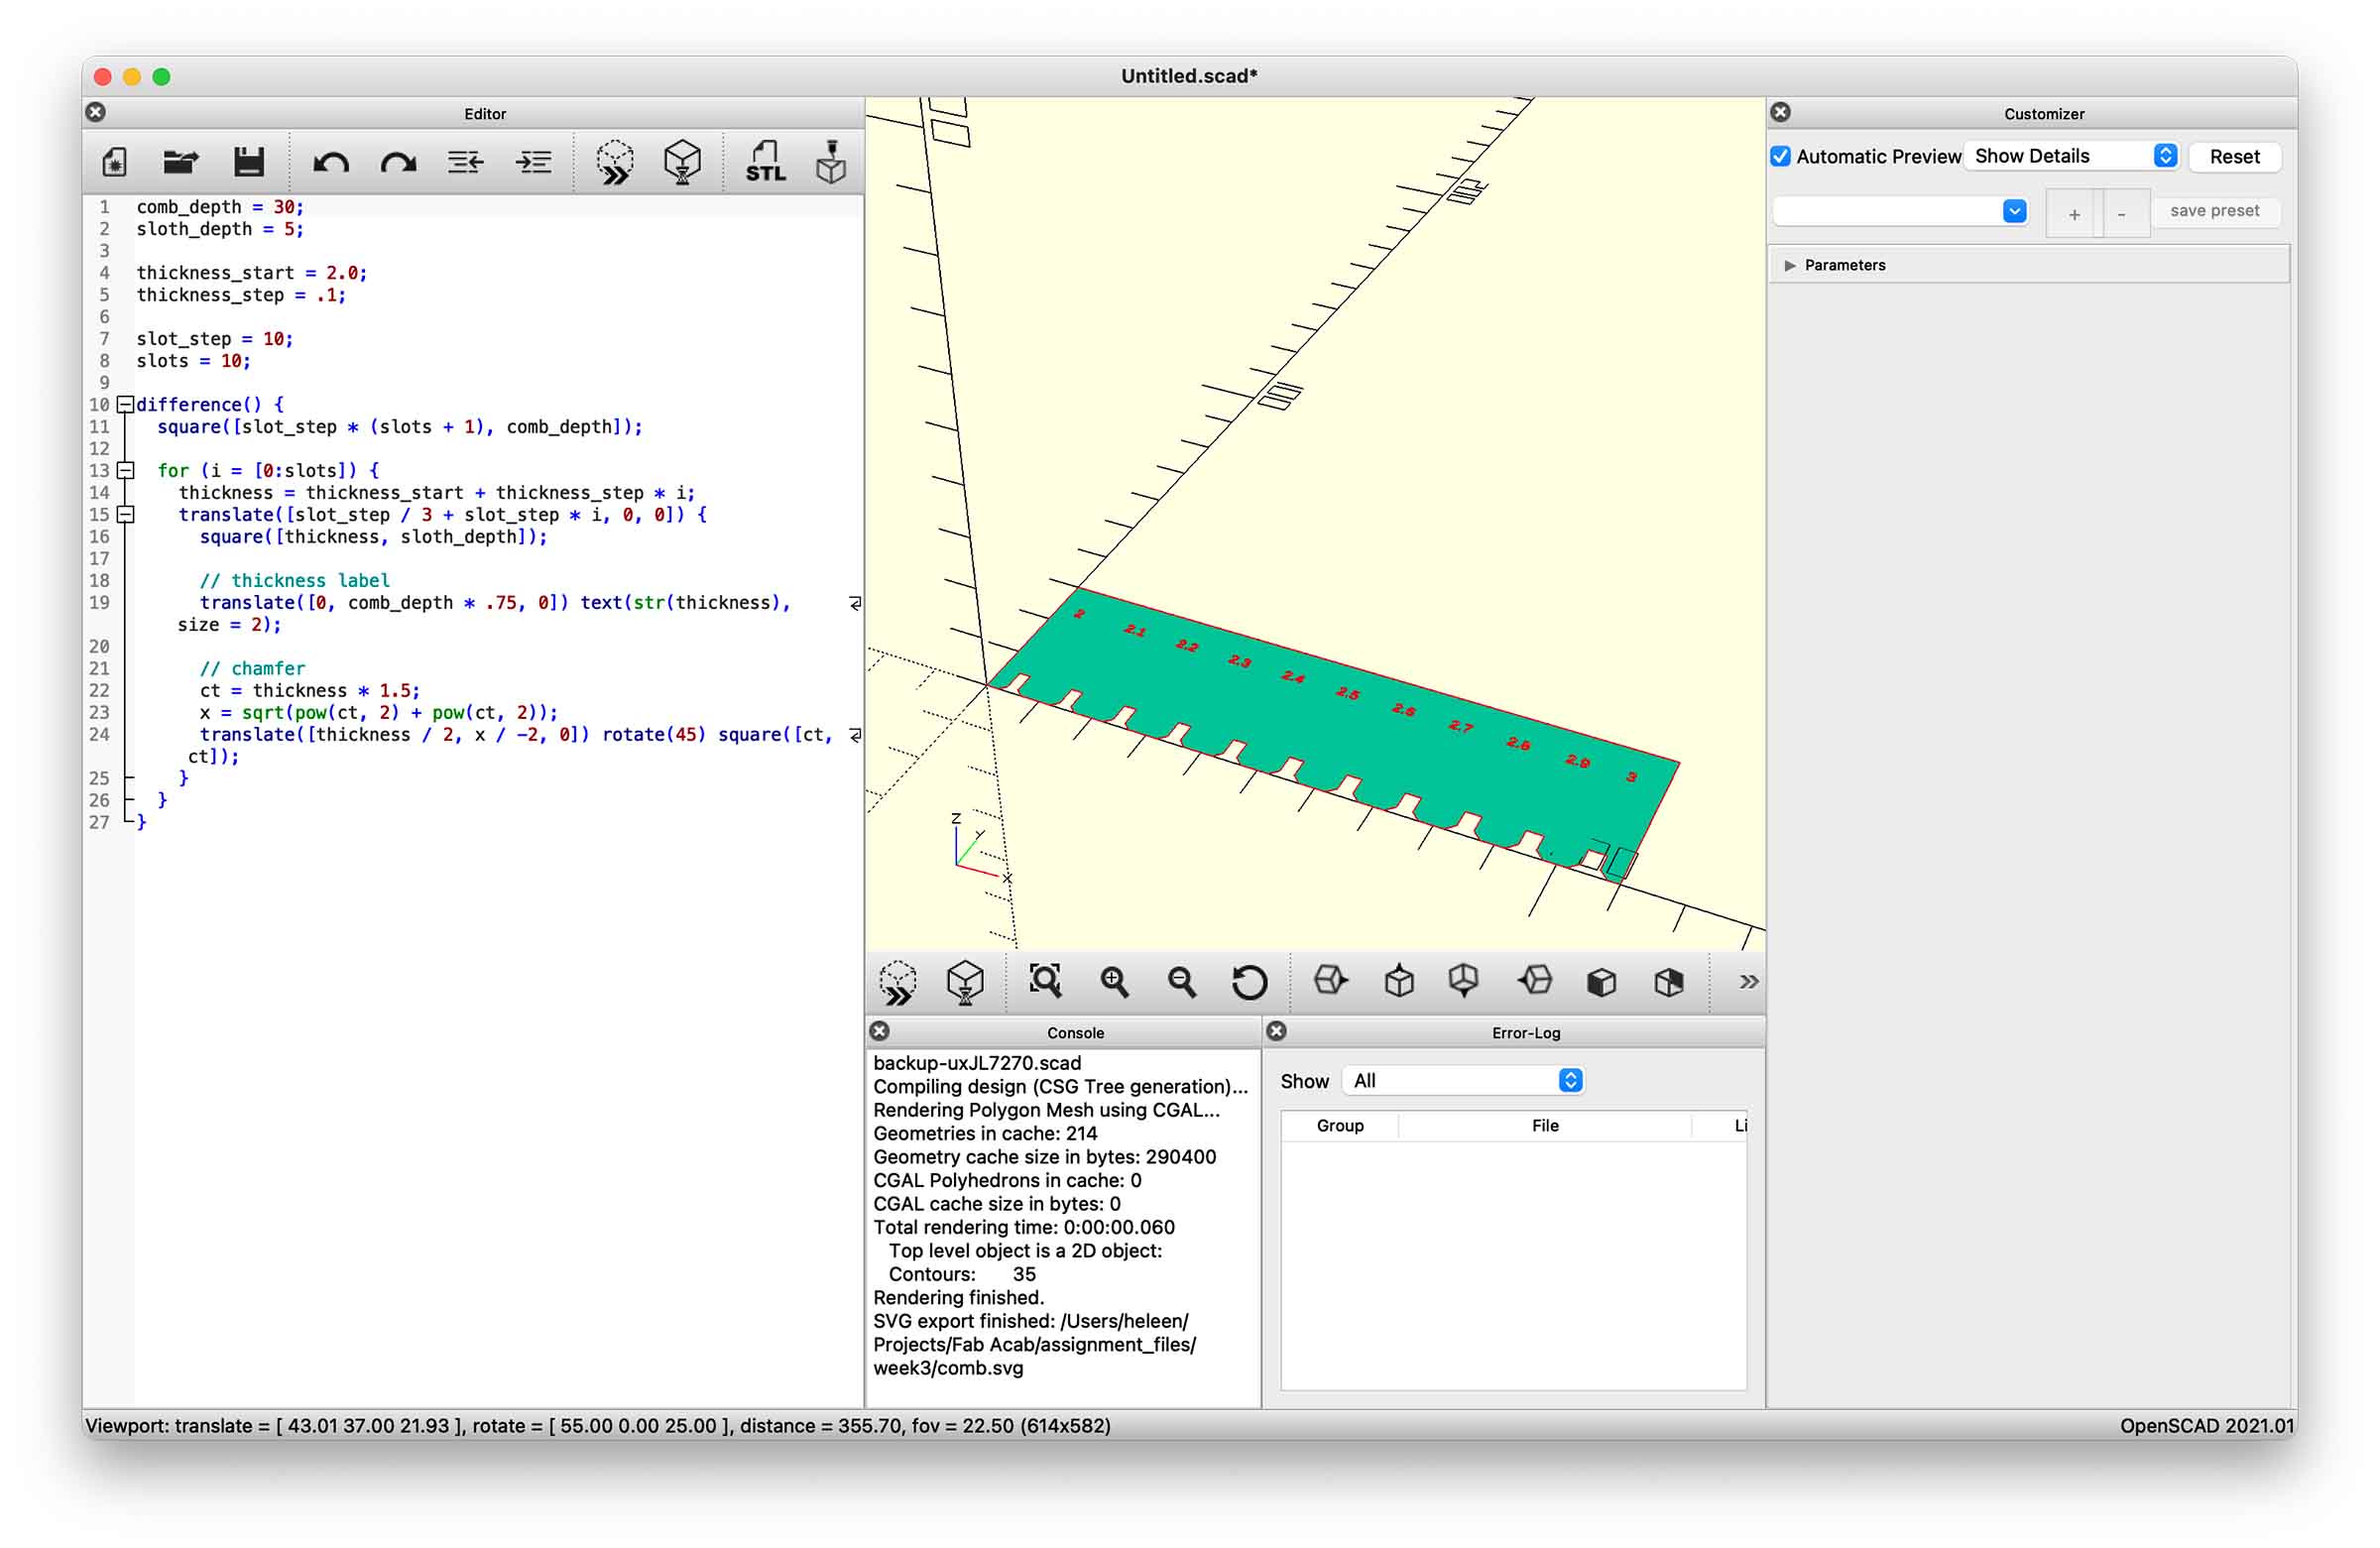Open a file with the folder icon

pos(181,162)
